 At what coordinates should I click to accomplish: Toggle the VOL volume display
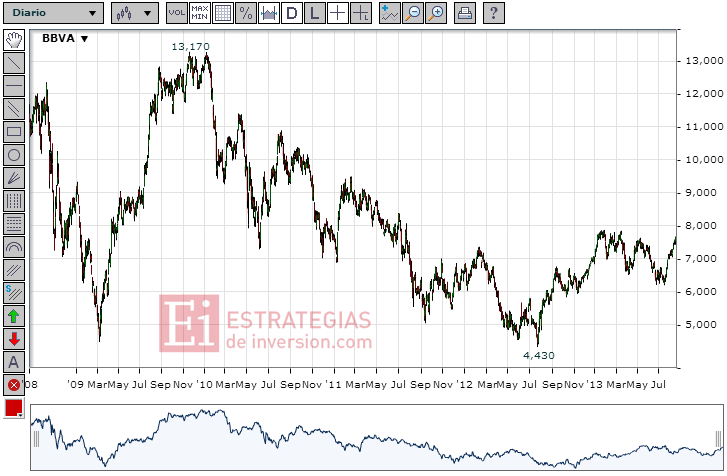tap(177, 13)
